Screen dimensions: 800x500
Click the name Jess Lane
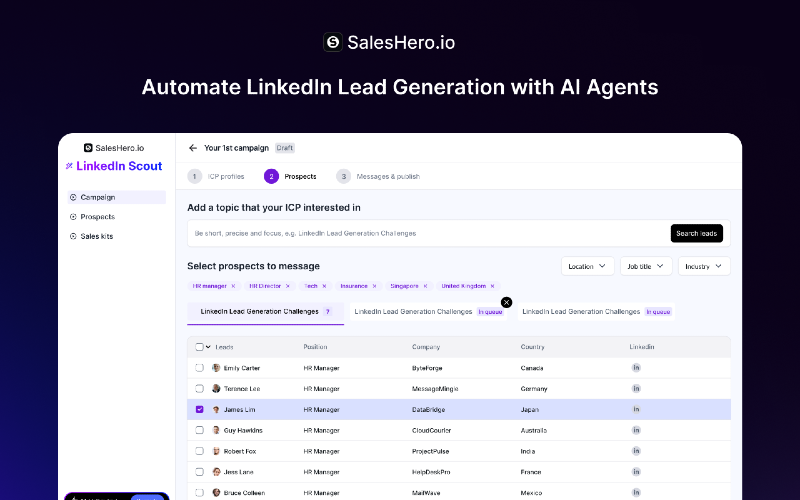(x=238, y=472)
